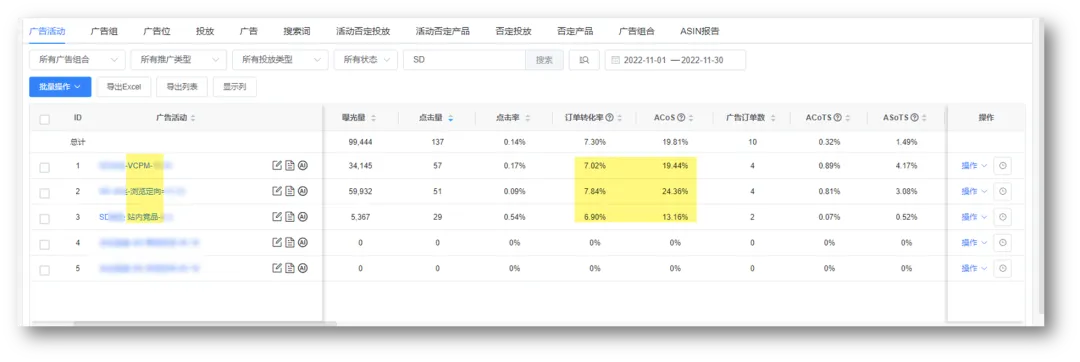Viewport: 1080px width, 362px height.
Task: Click the AI circle icon in row 4
Action: click(x=302, y=242)
